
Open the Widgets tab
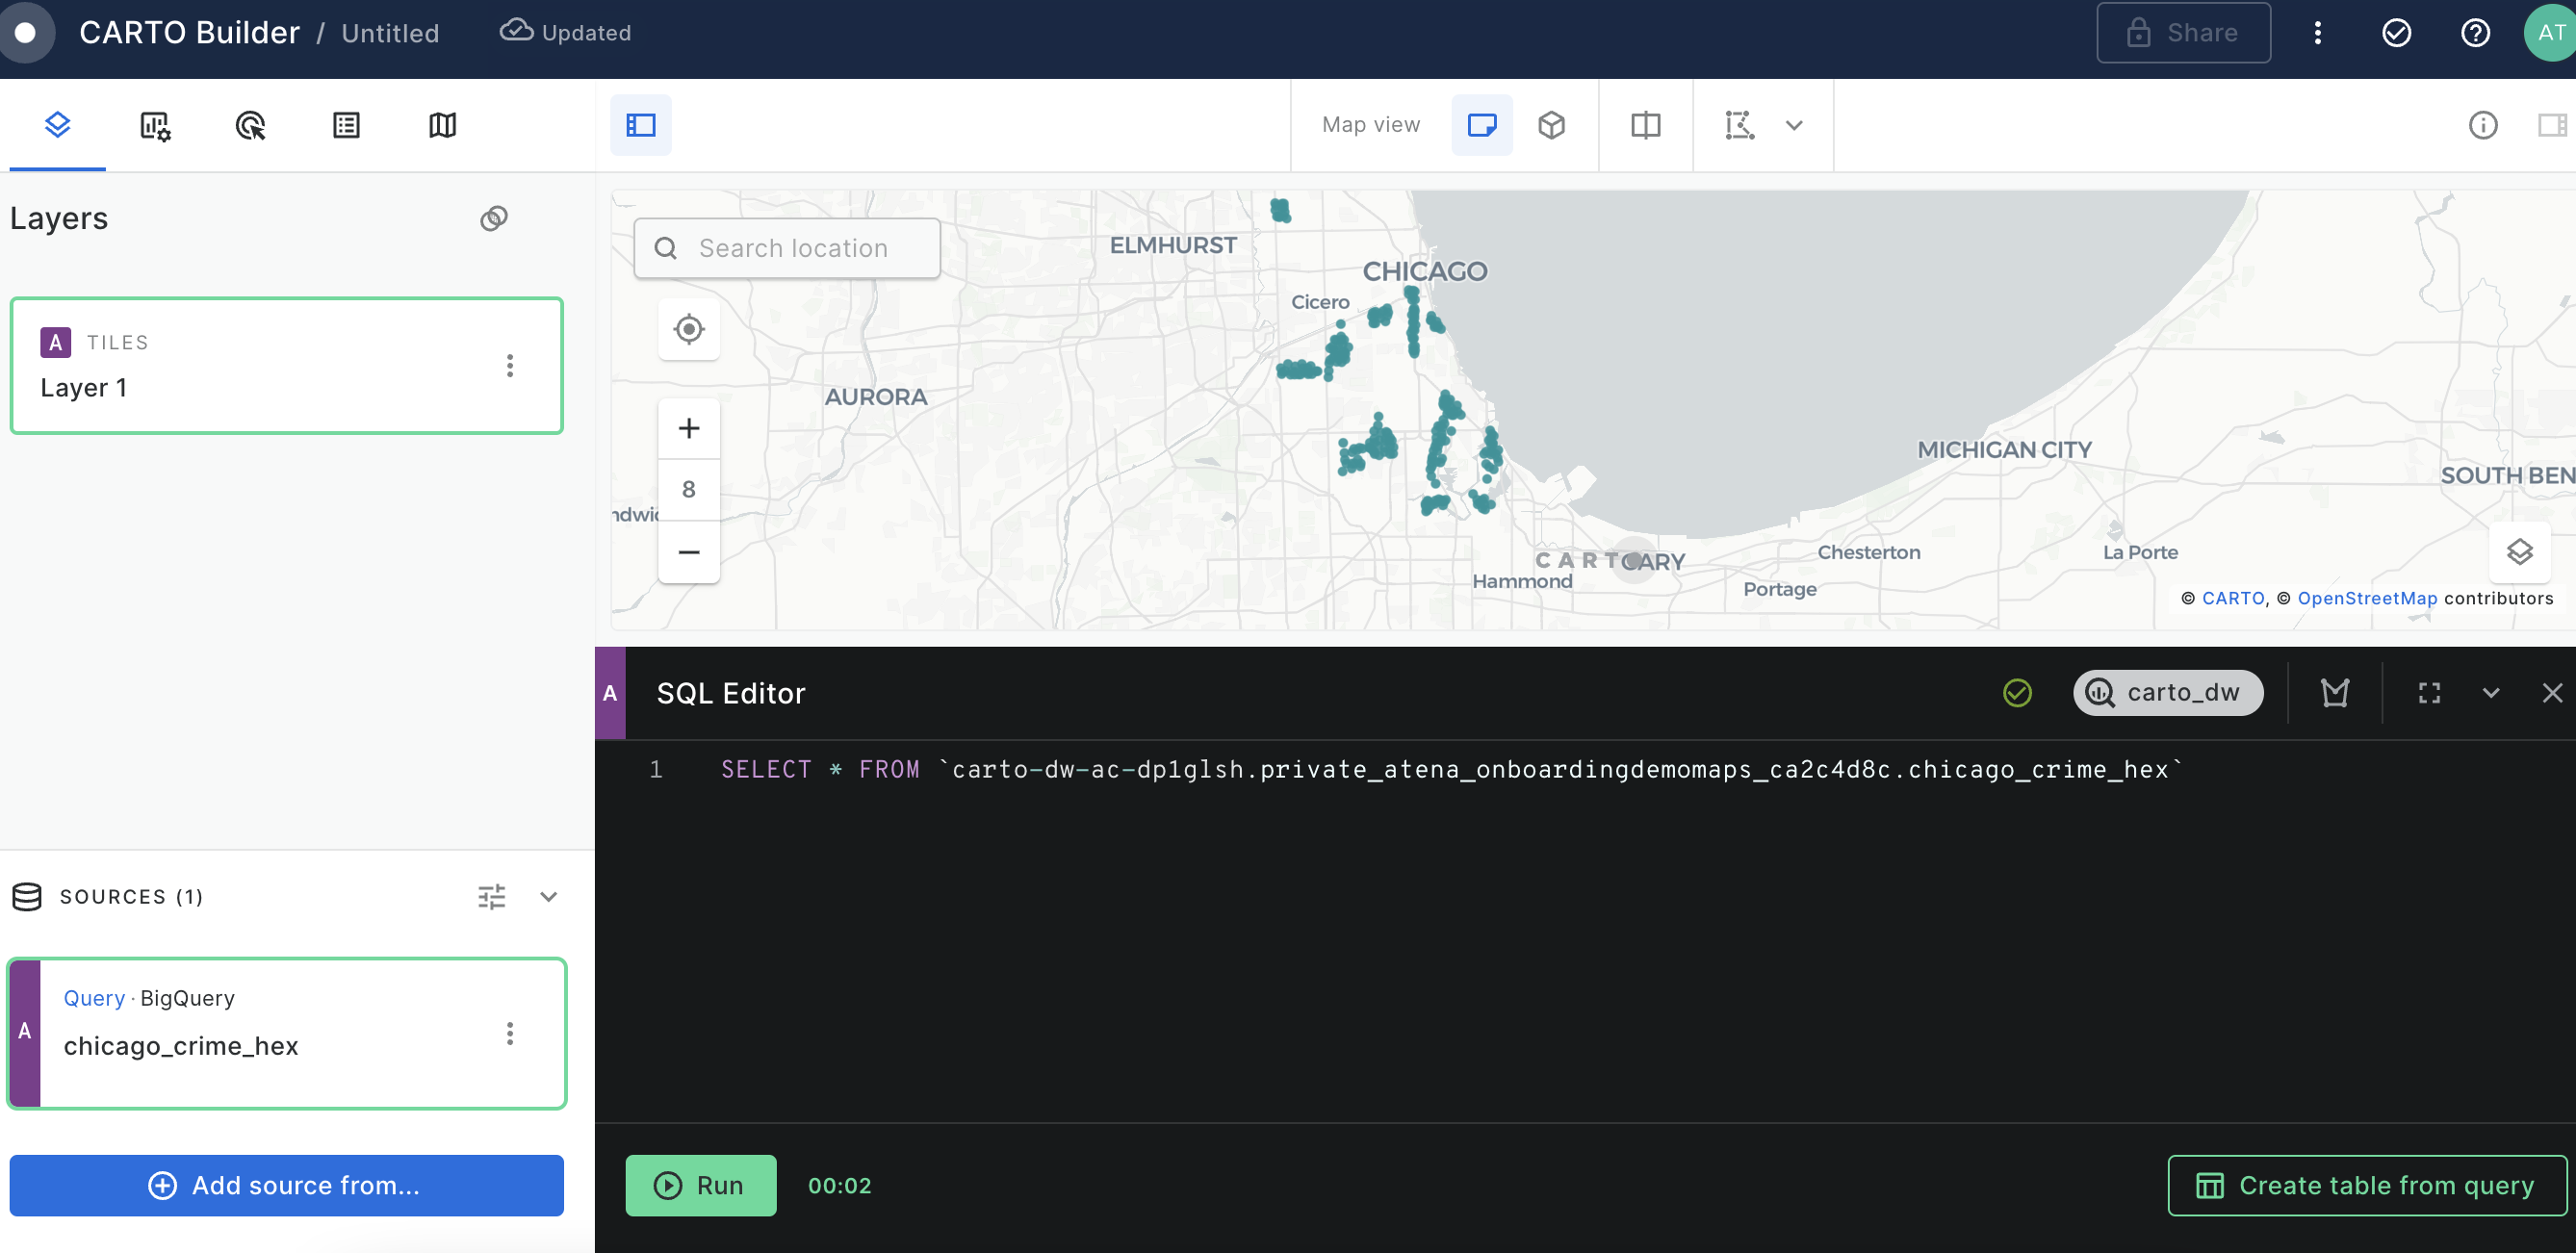coord(154,125)
